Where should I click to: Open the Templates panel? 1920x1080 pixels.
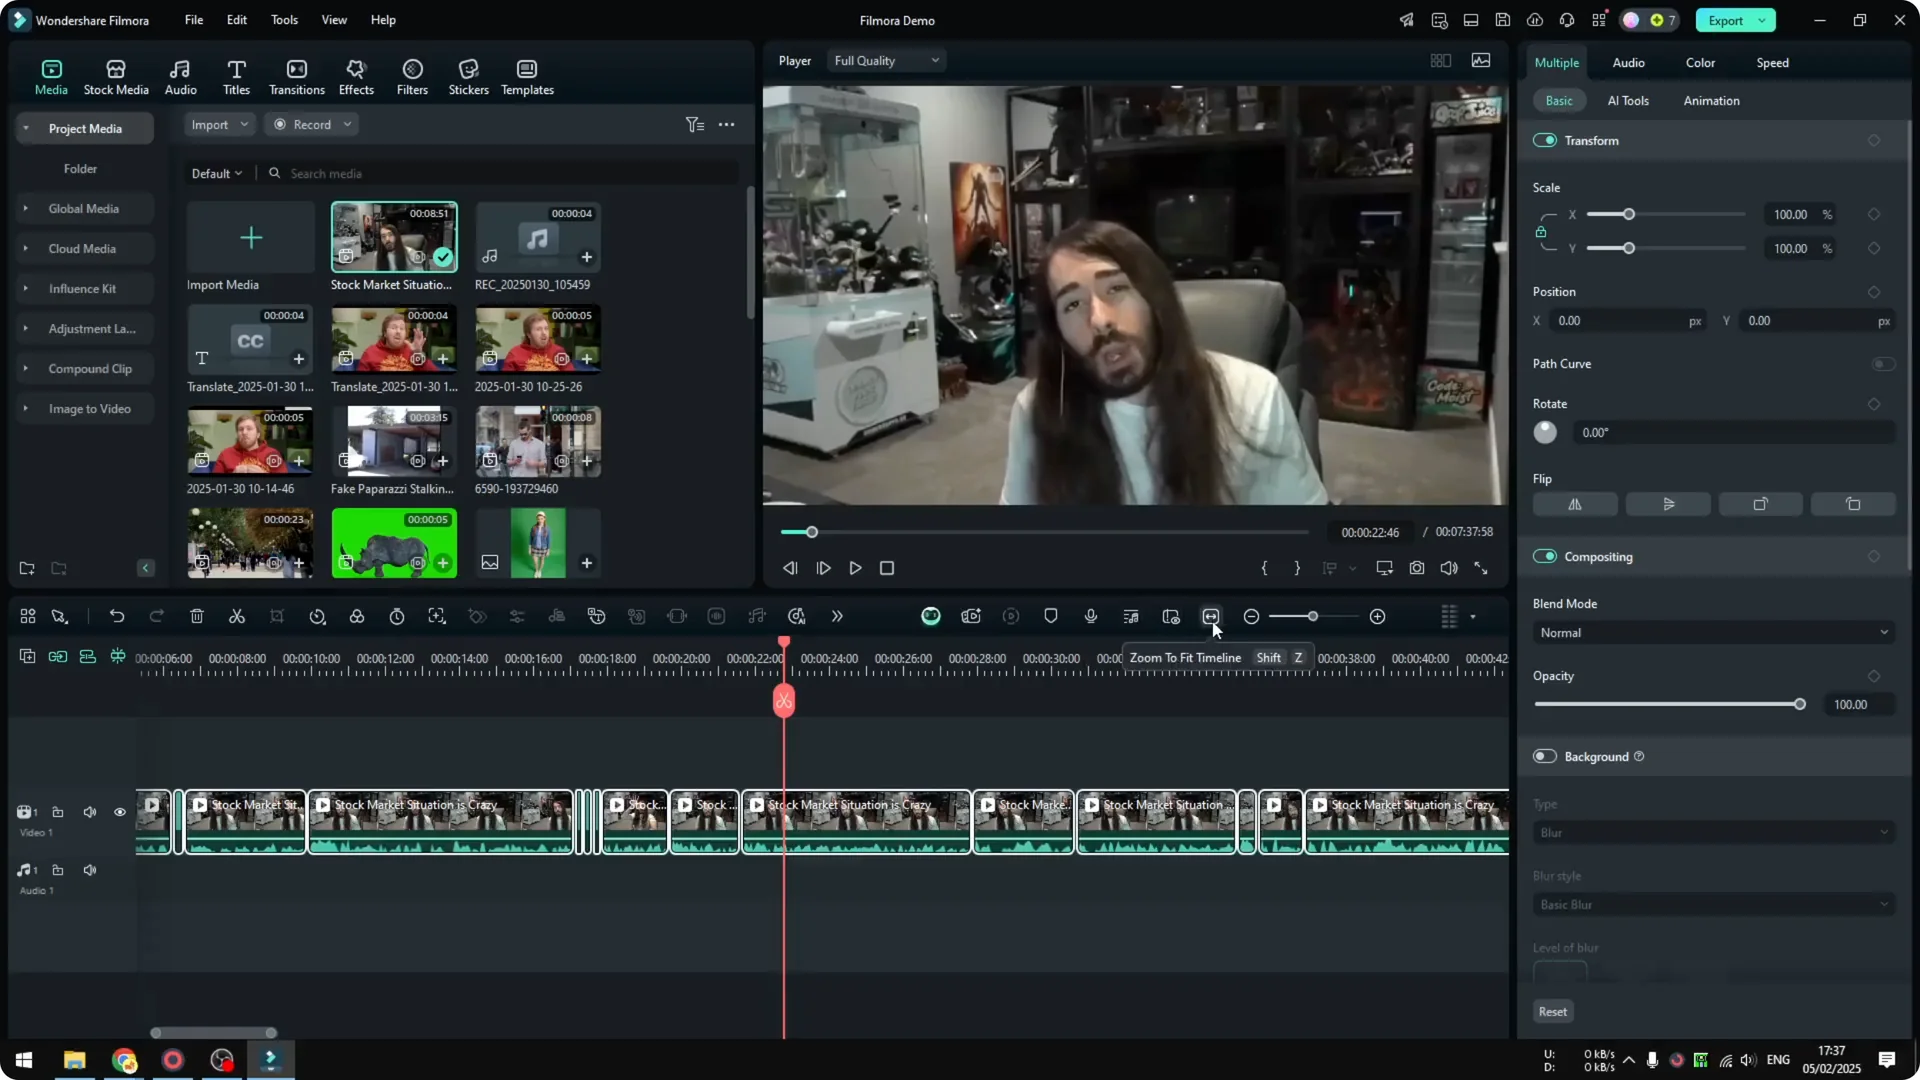526,76
